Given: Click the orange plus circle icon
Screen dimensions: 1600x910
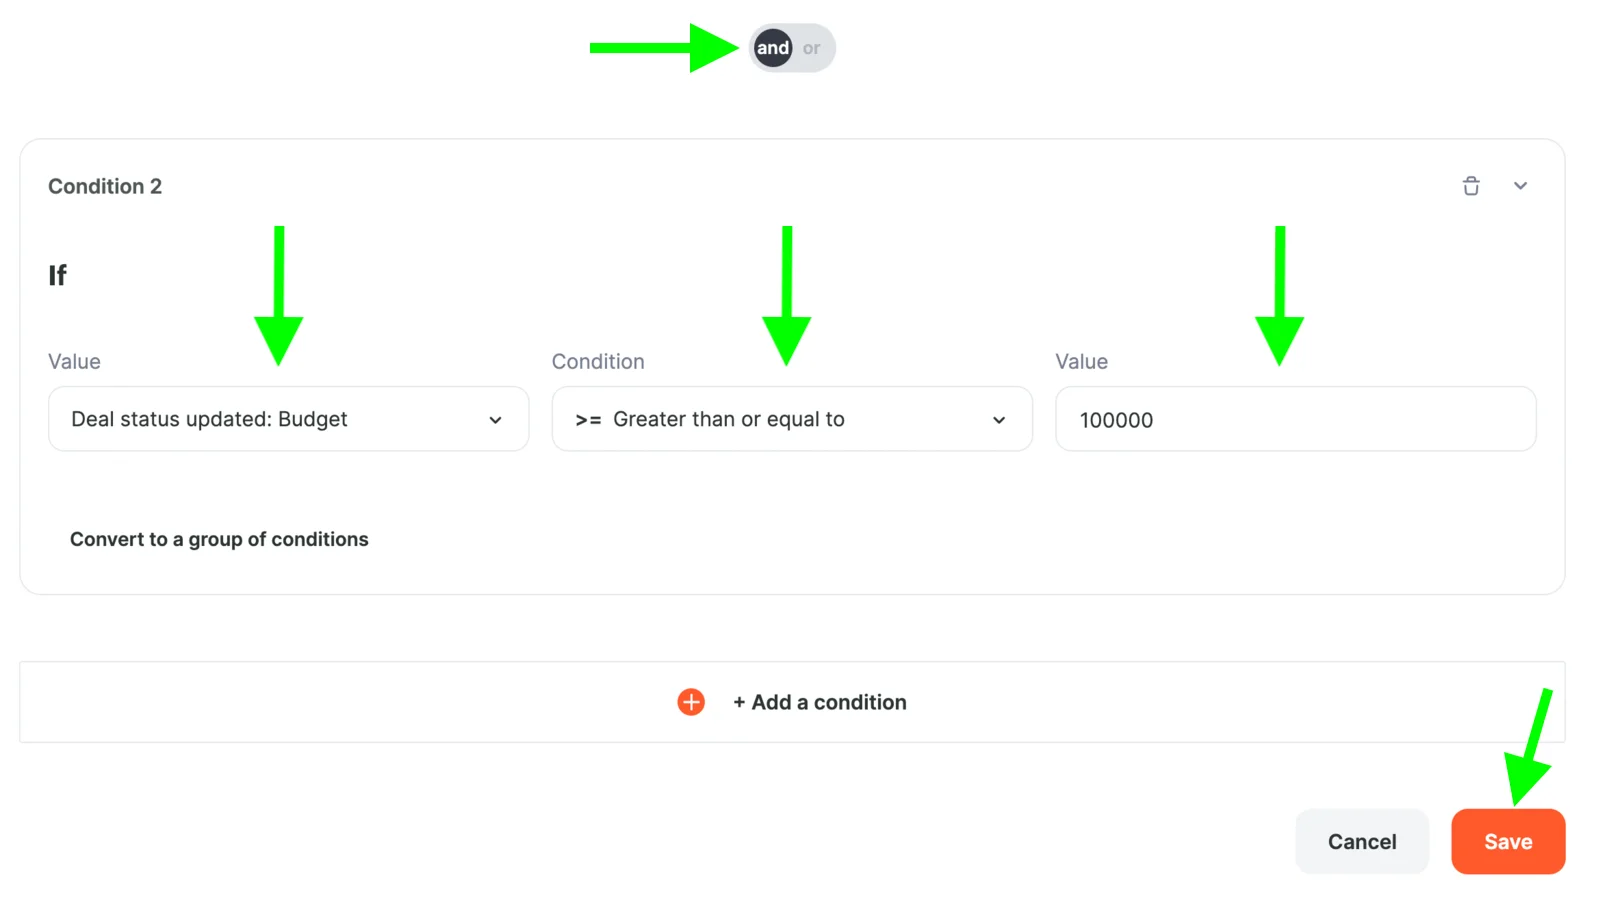Looking at the screenshot, I should (691, 702).
